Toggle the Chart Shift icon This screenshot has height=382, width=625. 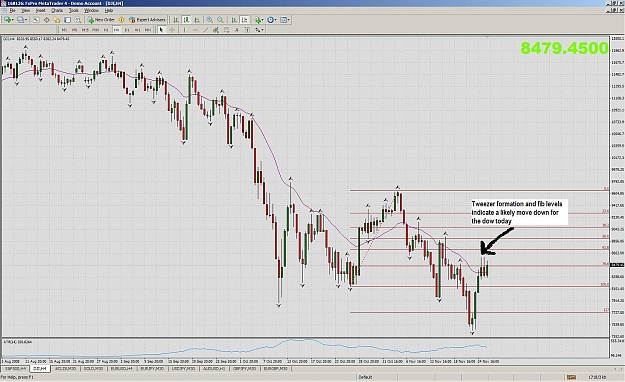point(244,20)
